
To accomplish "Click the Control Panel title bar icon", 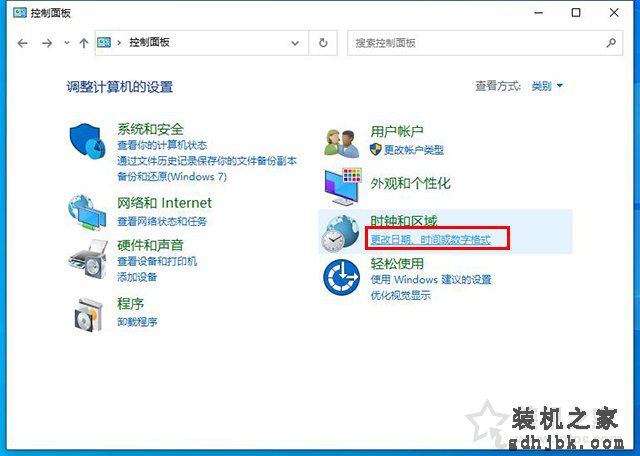I will (20, 13).
